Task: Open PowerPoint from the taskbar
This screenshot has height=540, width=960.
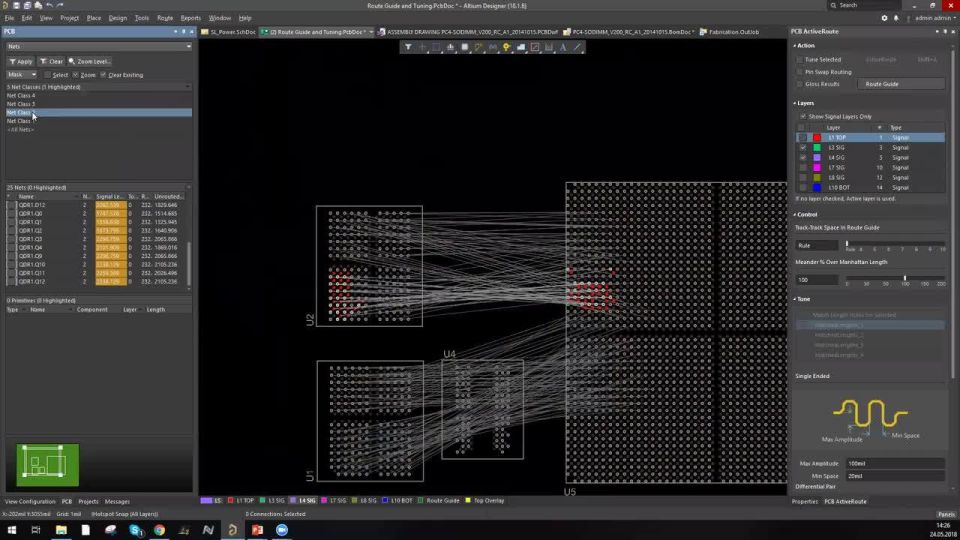Action: click(257, 530)
